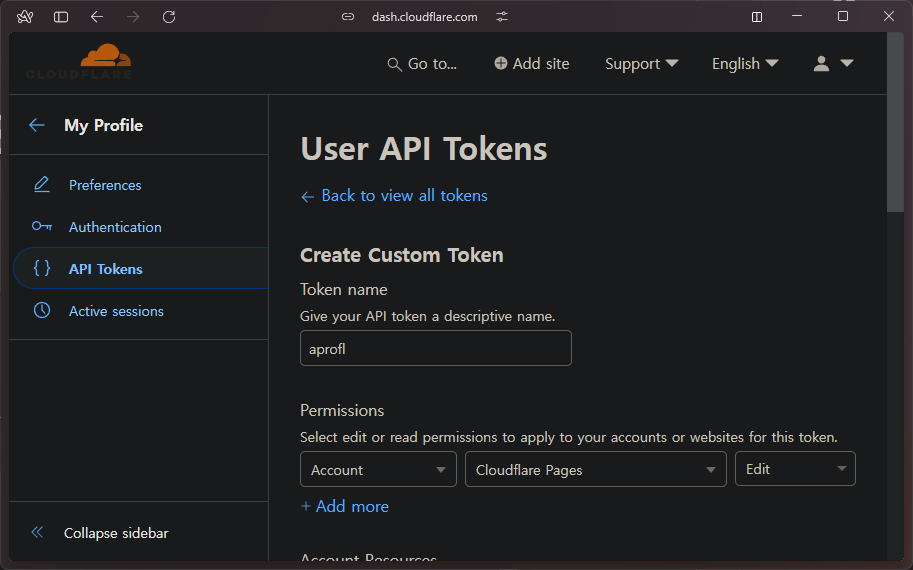The height and width of the screenshot is (570, 913).
Task: Maximize the browser window
Action: [843, 16]
